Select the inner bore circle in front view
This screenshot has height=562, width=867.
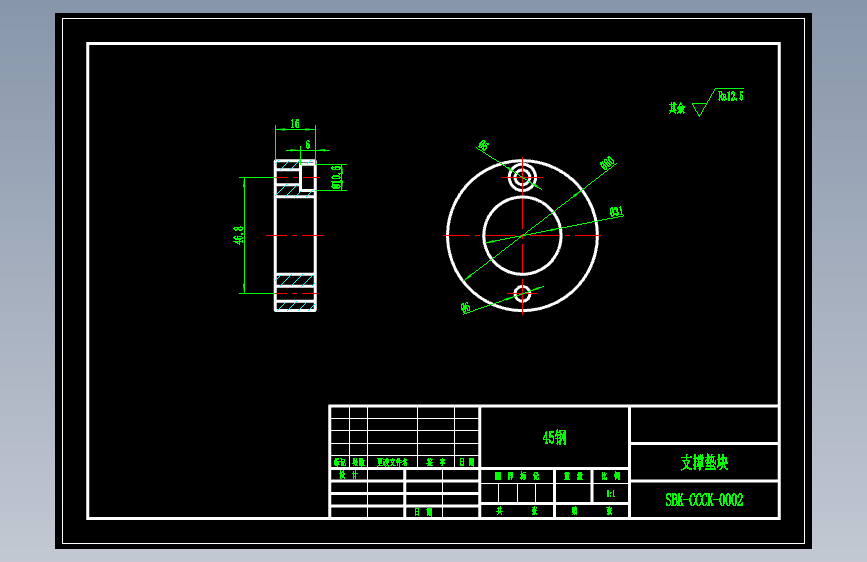click(x=523, y=236)
